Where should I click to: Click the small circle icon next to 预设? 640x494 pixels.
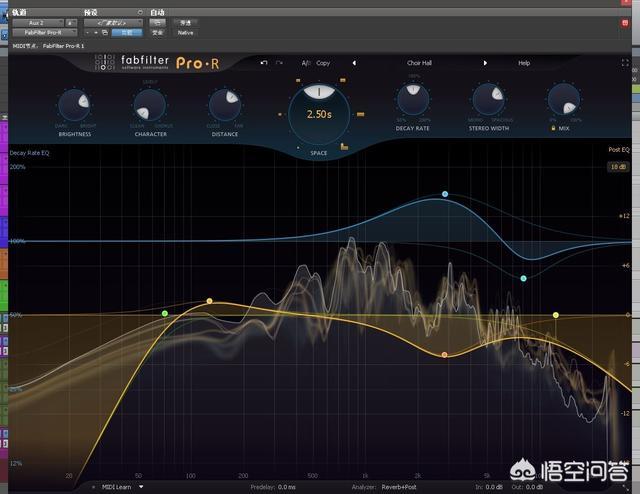[x=140, y=12]
